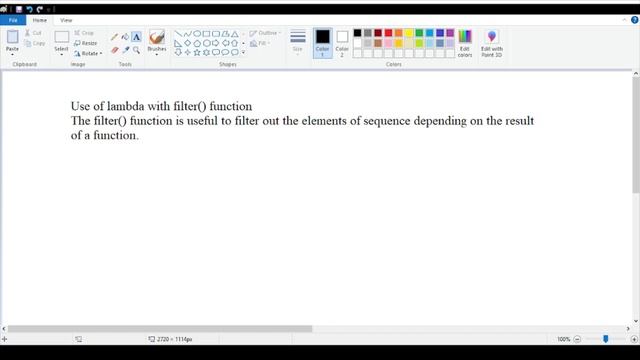
Task: Expand the Shapes gallery more arrow
Action: coord(243,53)
